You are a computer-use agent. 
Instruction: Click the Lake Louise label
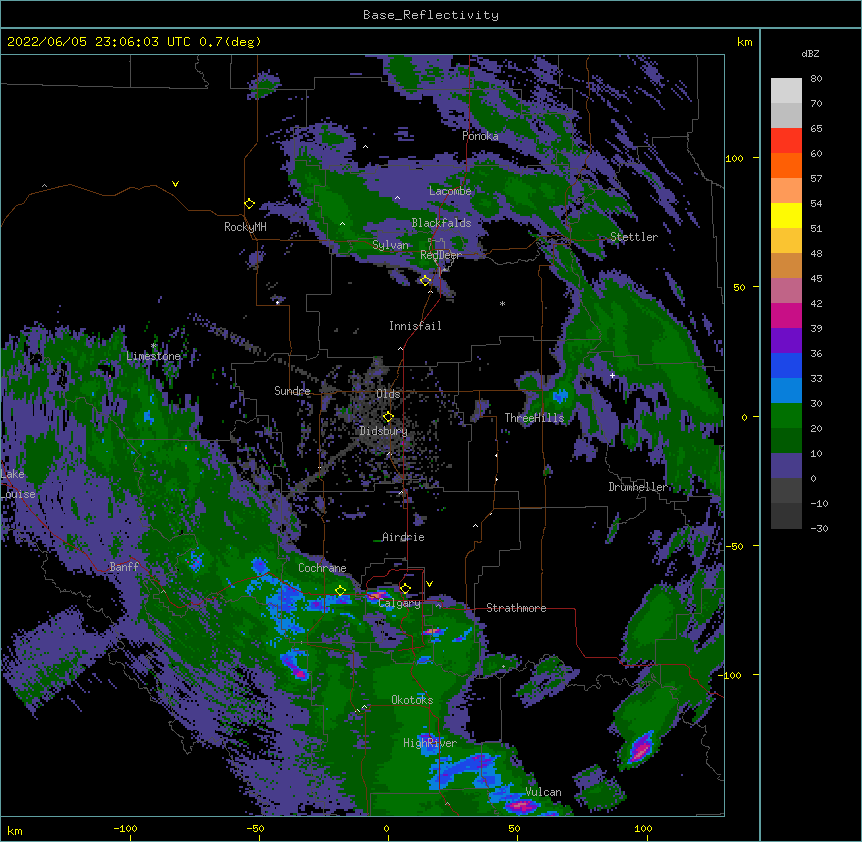[x=18, y=484]
